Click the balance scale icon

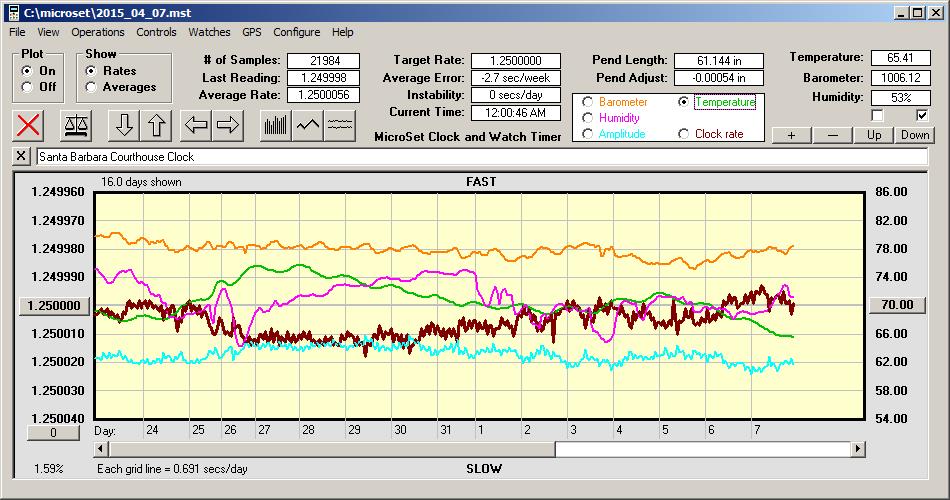point(76,125)
